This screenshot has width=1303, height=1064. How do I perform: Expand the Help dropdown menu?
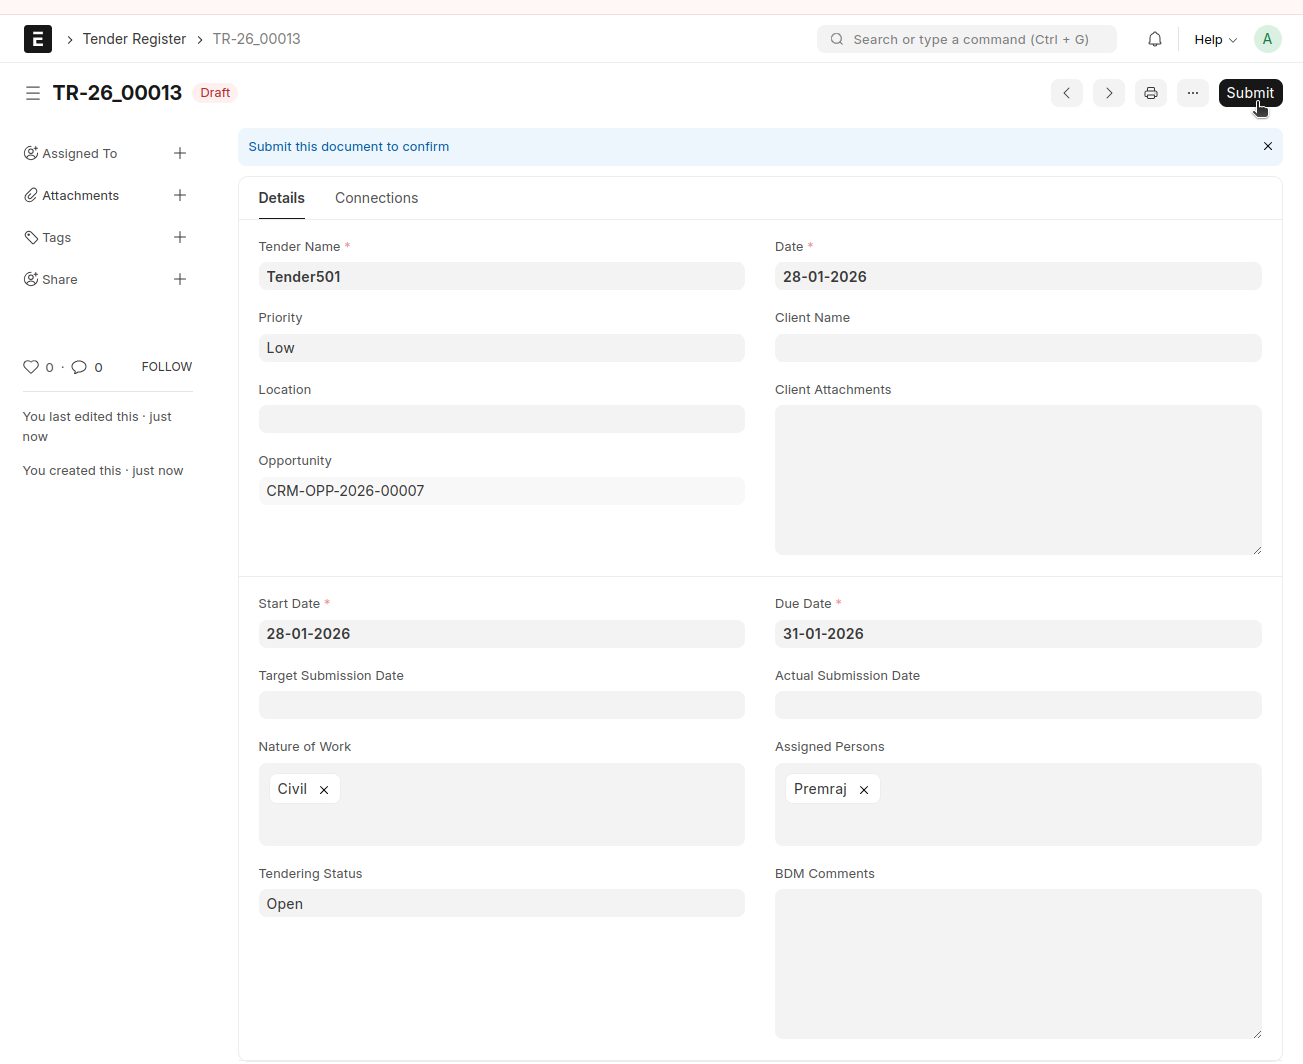click(x=1215, y=39)
